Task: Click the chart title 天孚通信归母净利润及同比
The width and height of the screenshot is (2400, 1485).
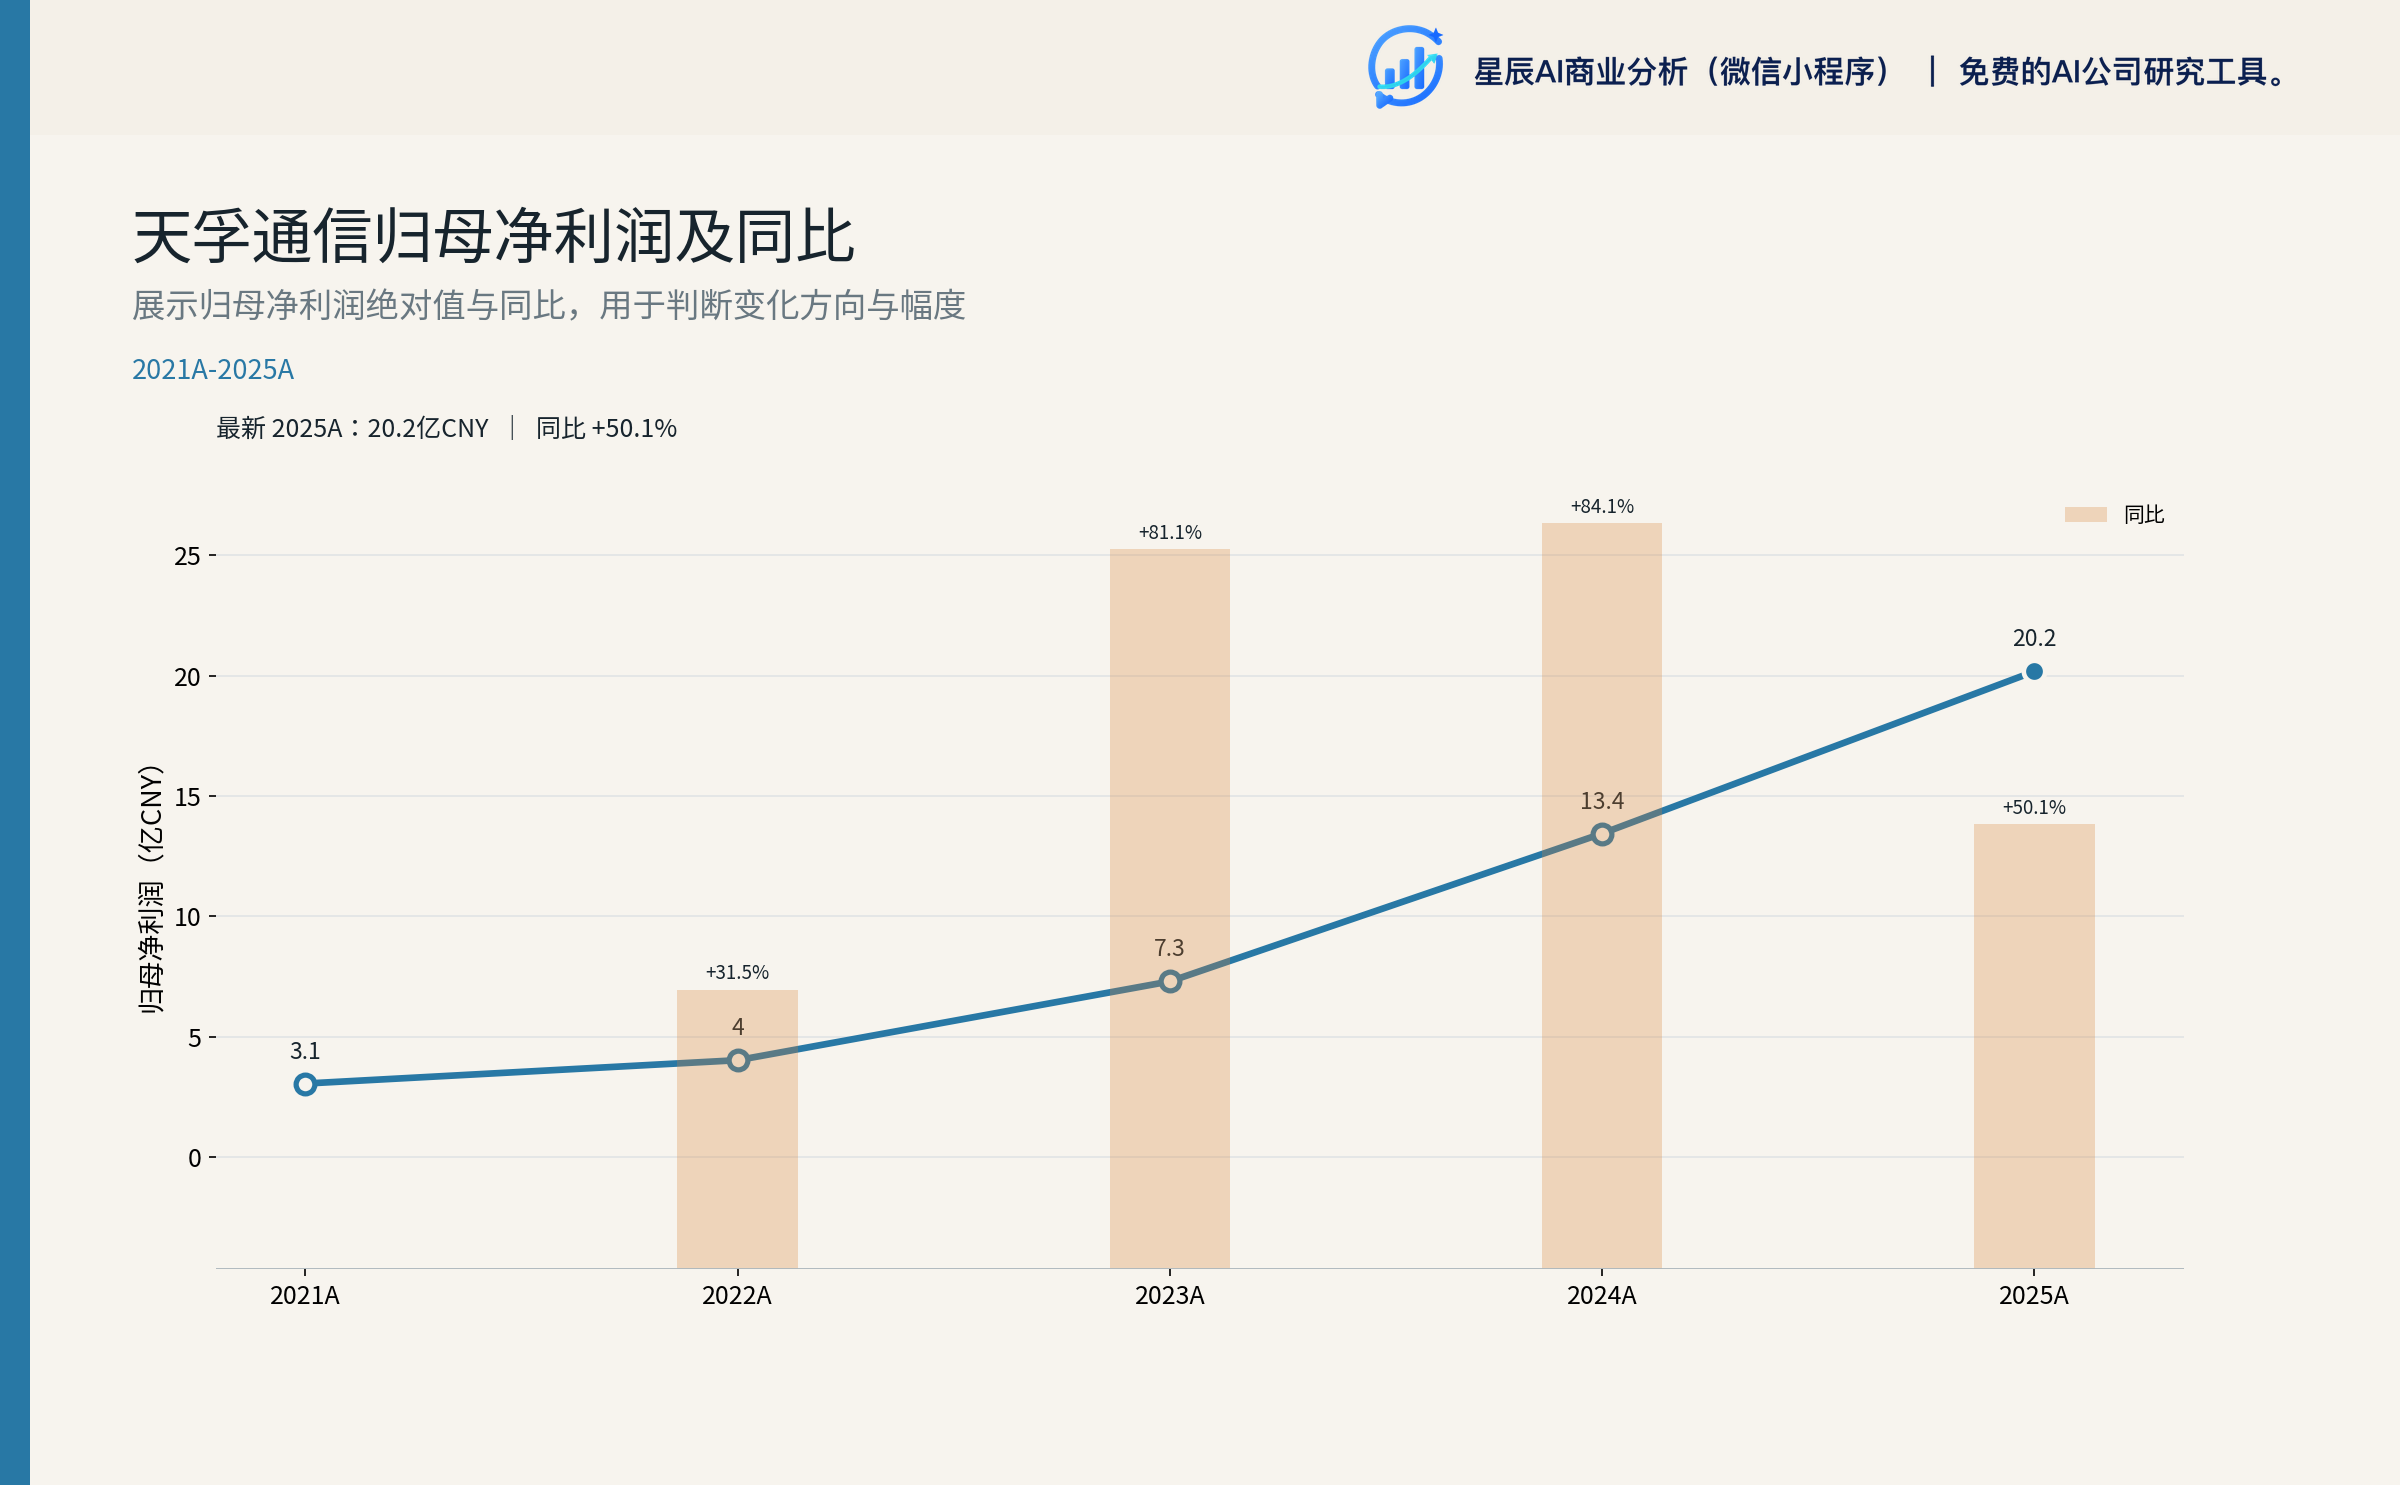Action: coord(493,237)
